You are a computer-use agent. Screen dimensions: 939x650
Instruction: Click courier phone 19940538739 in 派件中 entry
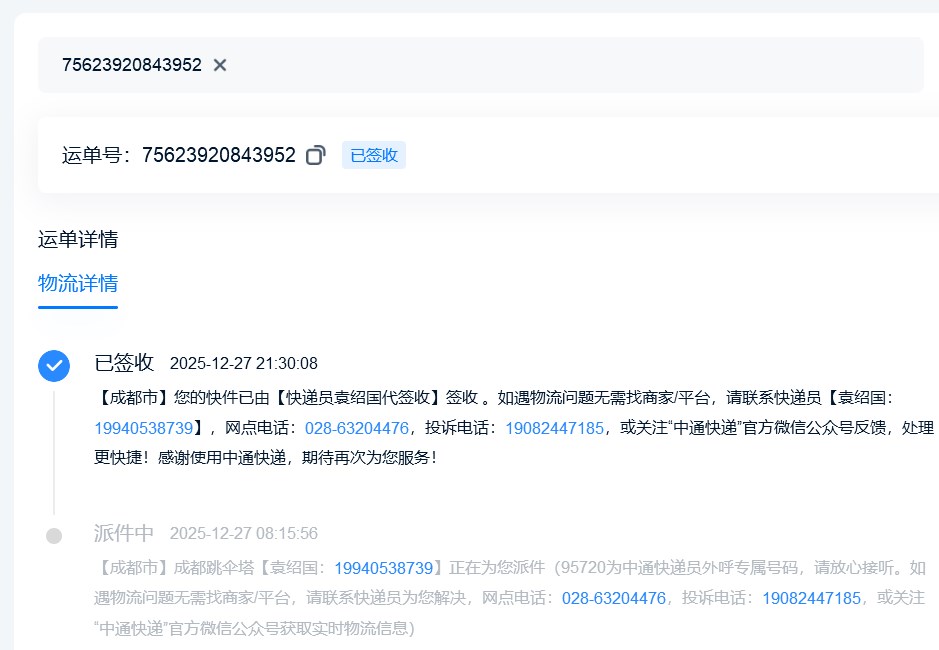click(383, 568)
